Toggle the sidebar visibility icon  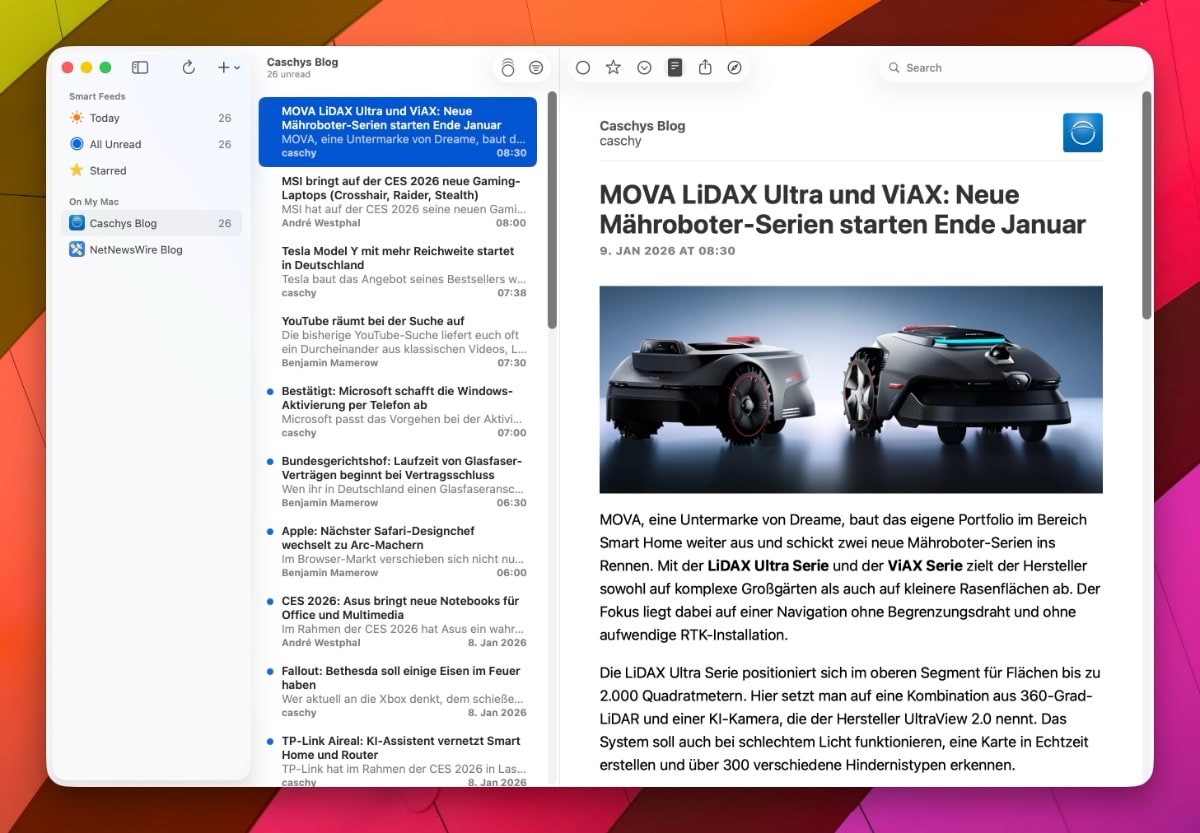point(140,68)
